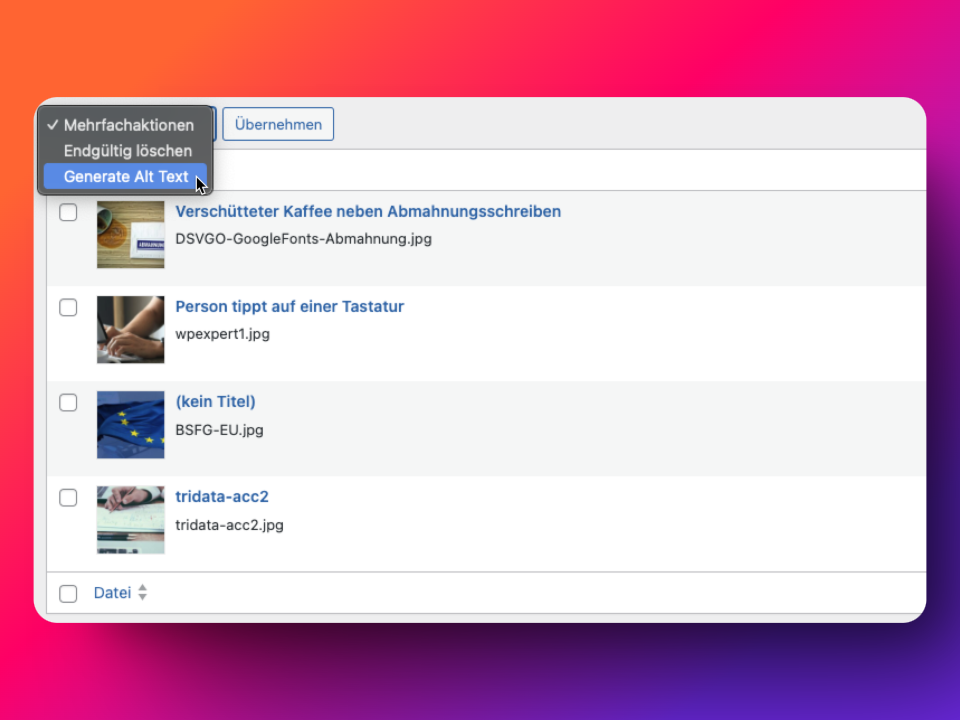The image size is (960, 720).
Task: Open the '(kein Titel)' media item
Action: pyautogui.click(x=215, y=402)
